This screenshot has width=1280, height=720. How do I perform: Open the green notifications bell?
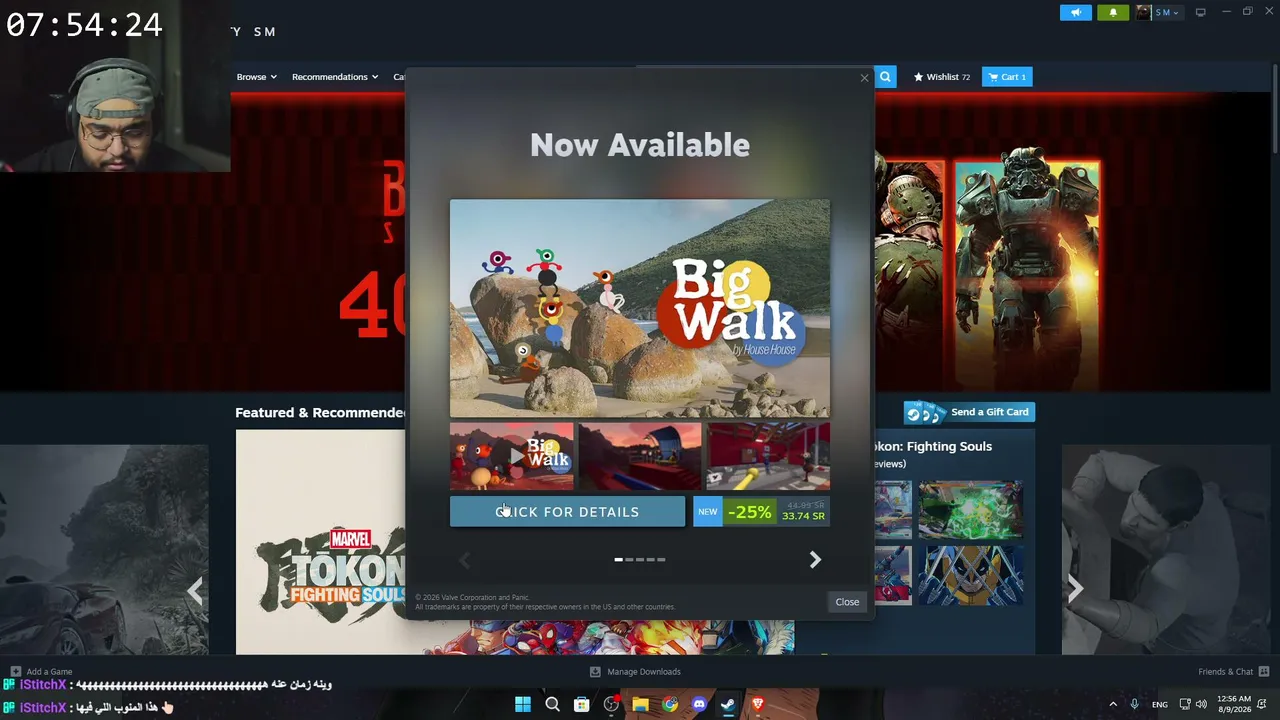click(x=1113, y=13)
